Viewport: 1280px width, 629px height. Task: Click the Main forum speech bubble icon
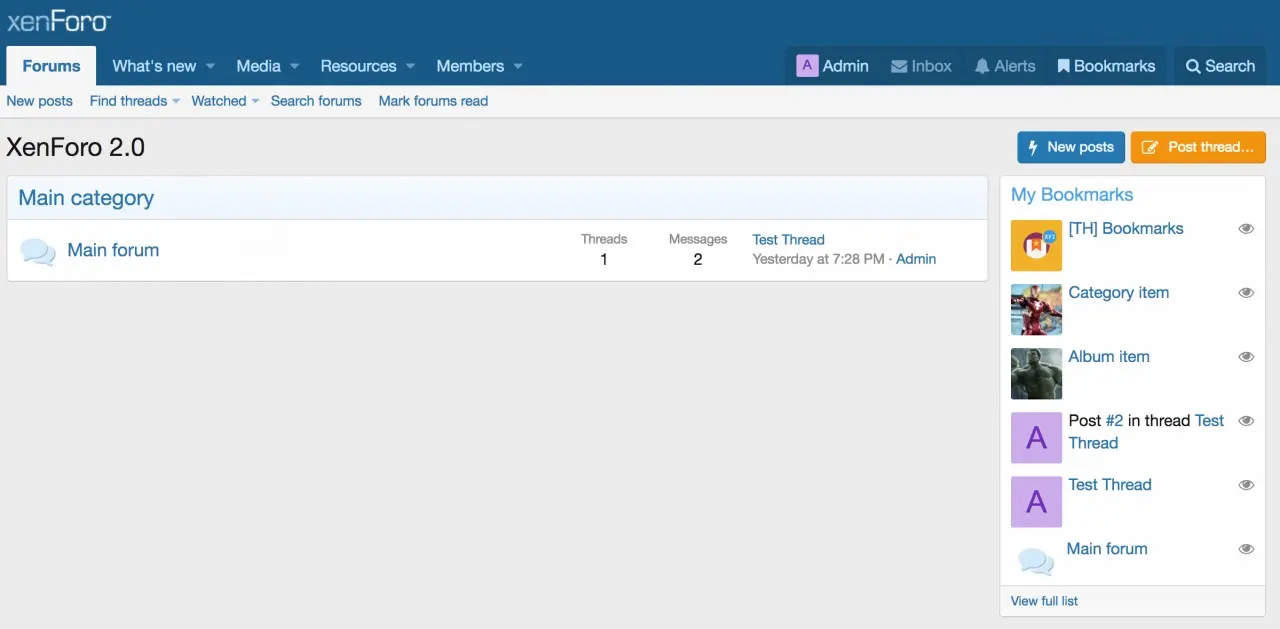pos(38,252)
